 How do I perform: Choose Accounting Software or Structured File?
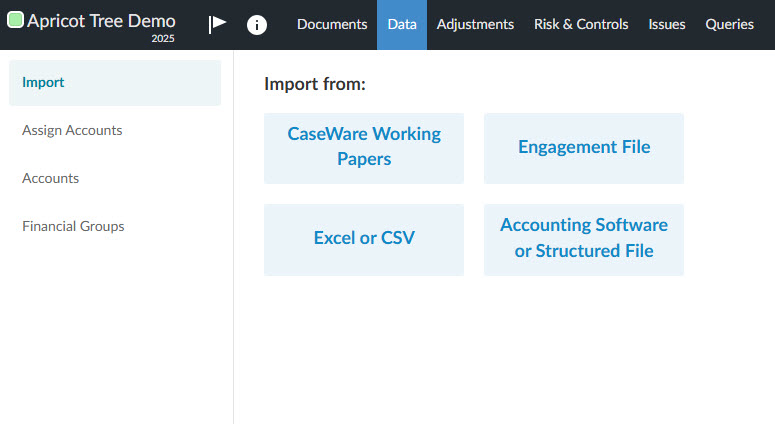(584, 240)
